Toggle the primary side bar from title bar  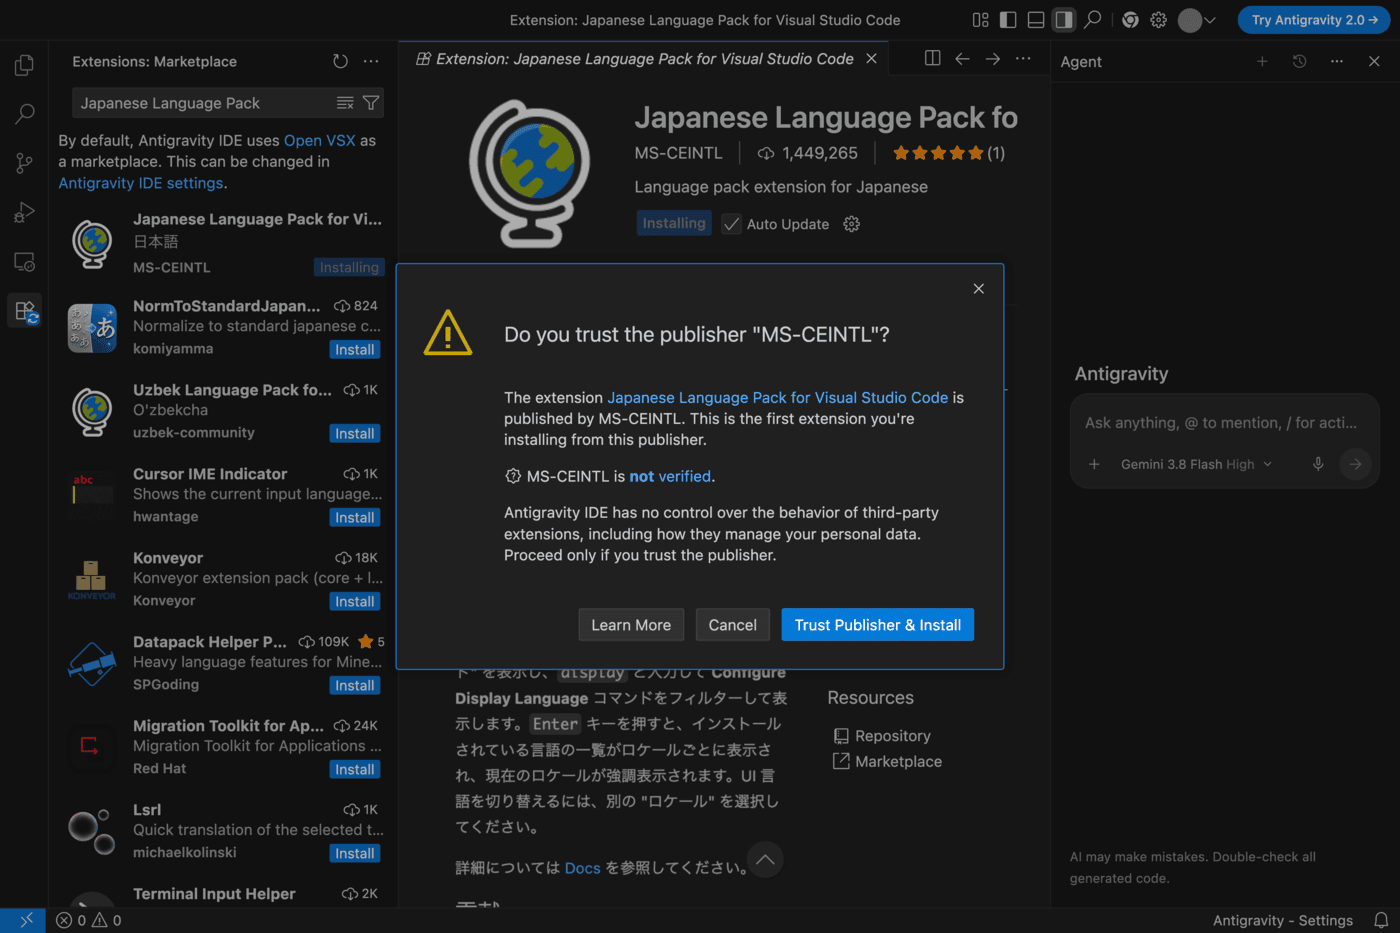coord(1008,20)
